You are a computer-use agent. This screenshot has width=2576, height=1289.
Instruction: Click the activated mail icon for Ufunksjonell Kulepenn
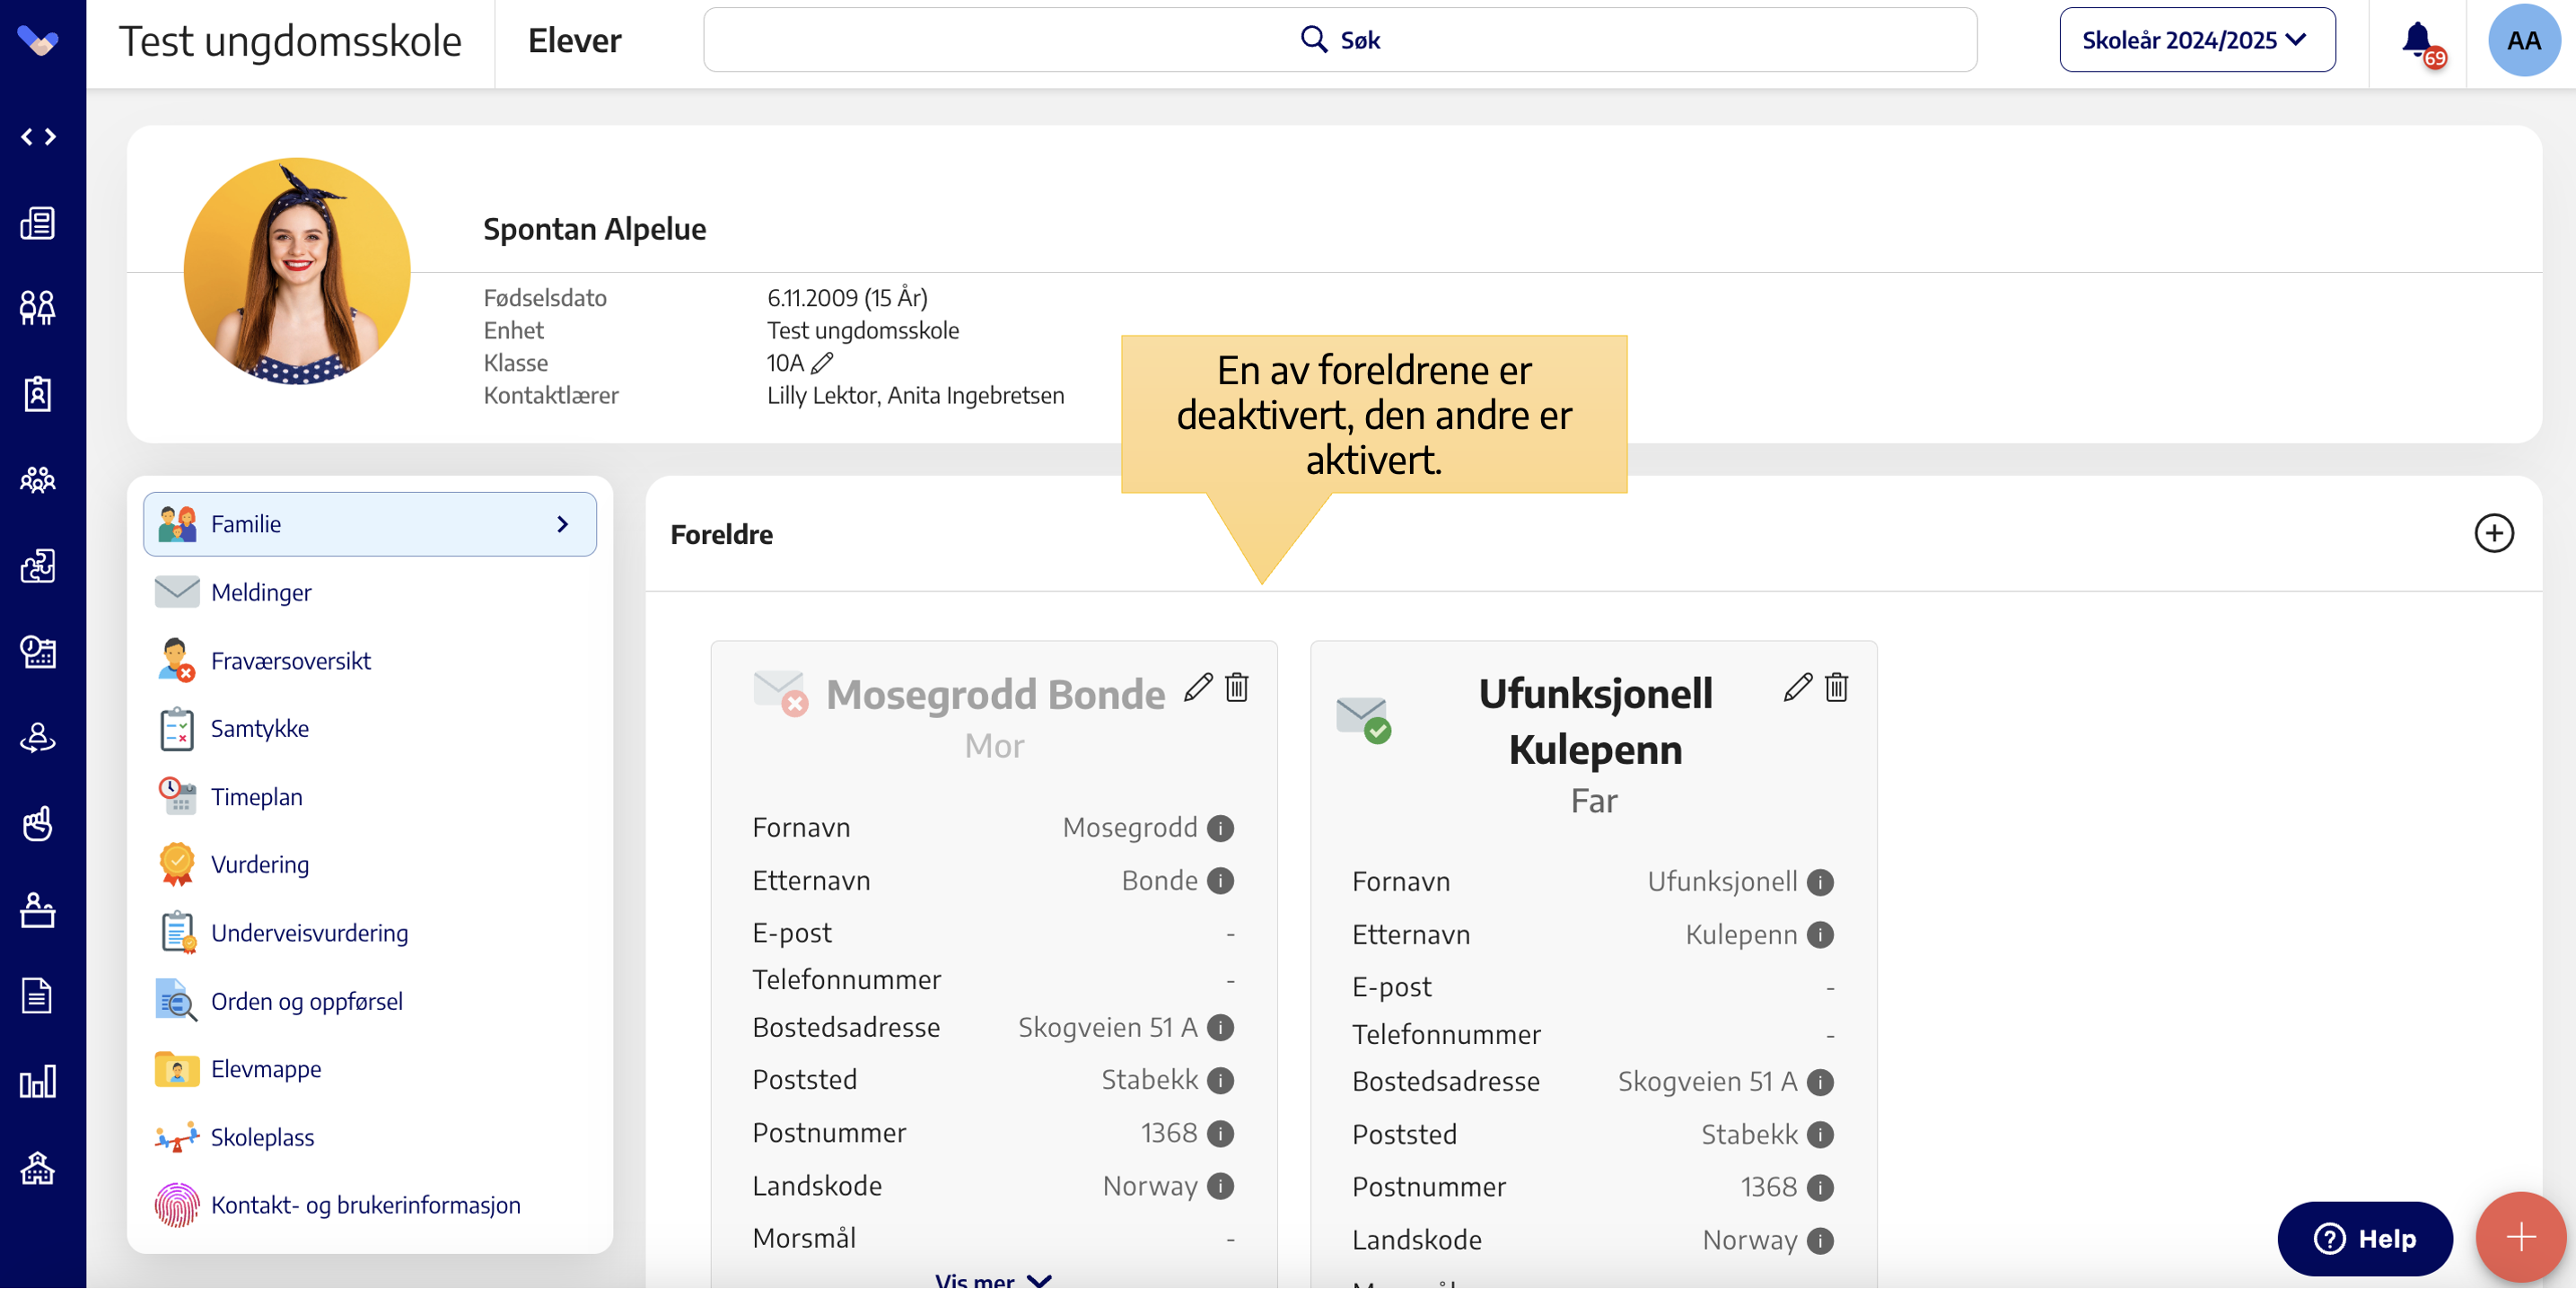[x=1363, y=718]
